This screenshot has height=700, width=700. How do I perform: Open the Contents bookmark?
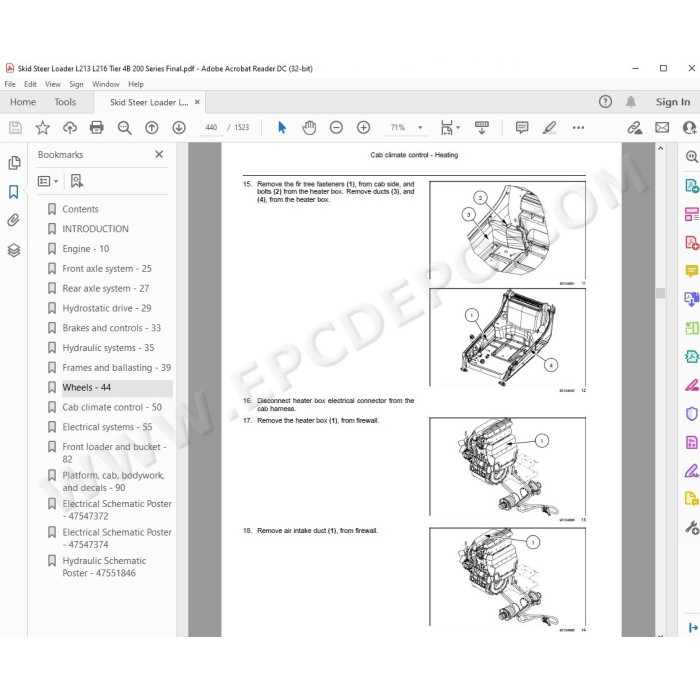(80, 209)
